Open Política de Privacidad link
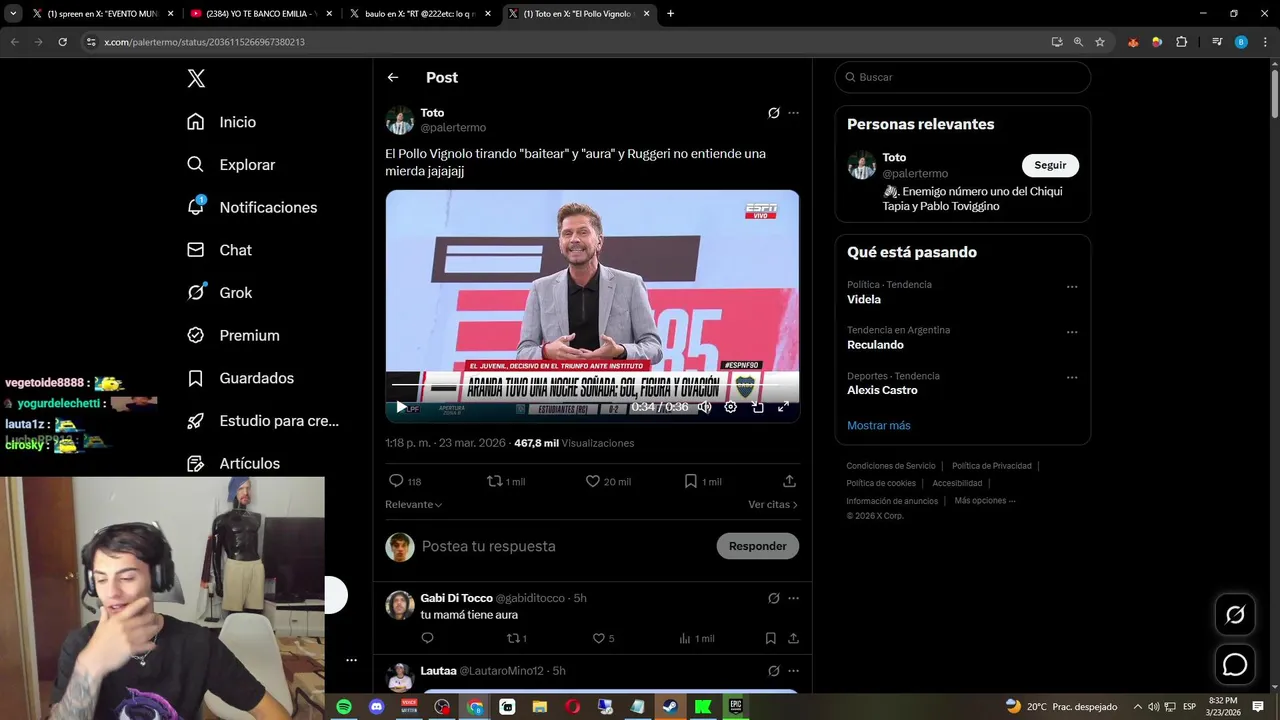 (x=992, y=466)
